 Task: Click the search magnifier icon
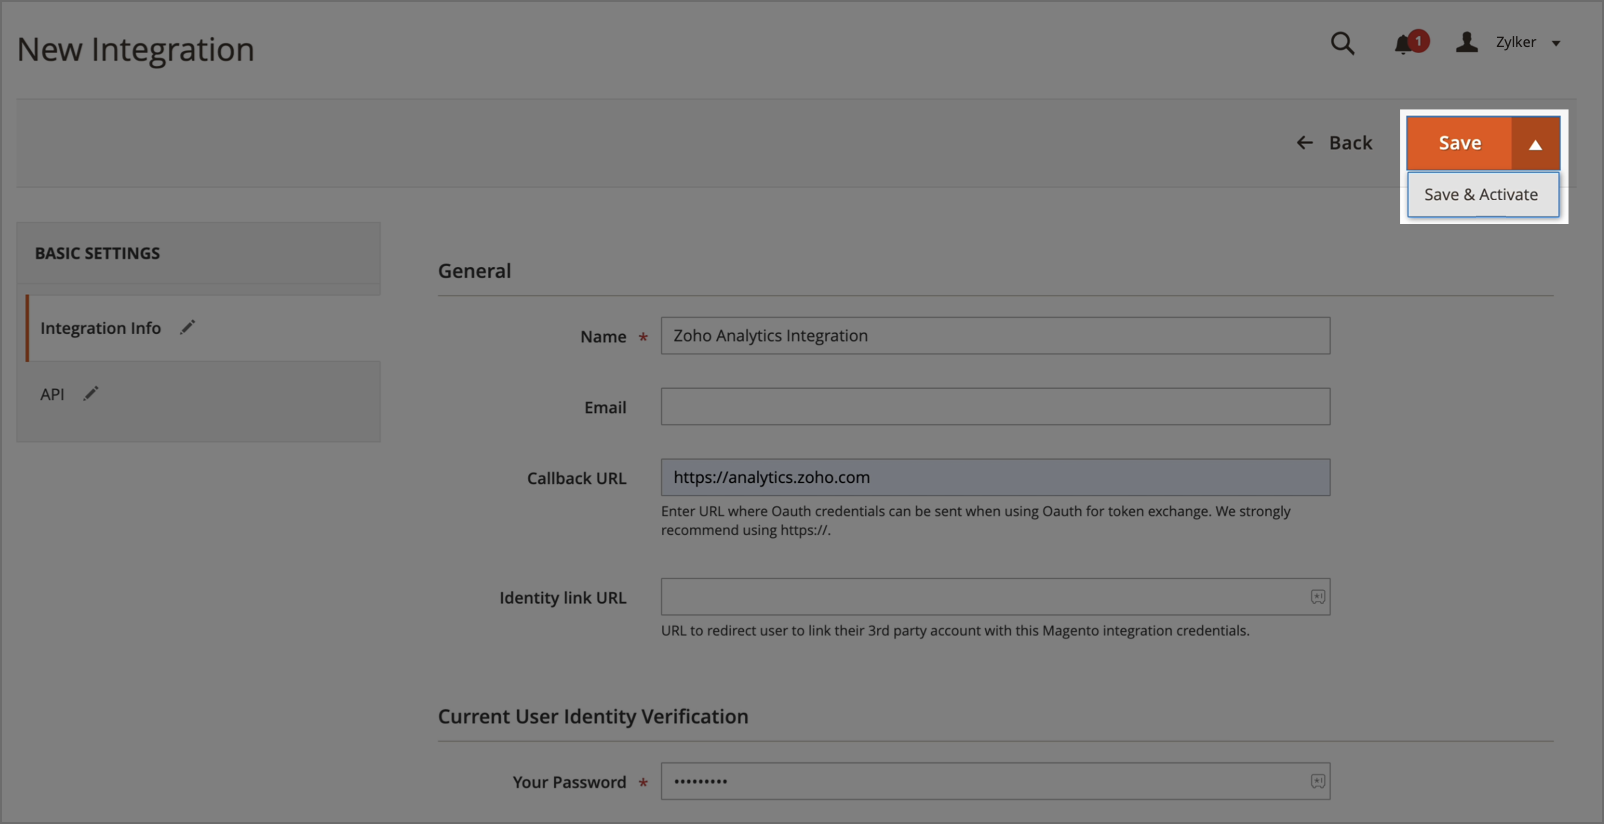1342,43
